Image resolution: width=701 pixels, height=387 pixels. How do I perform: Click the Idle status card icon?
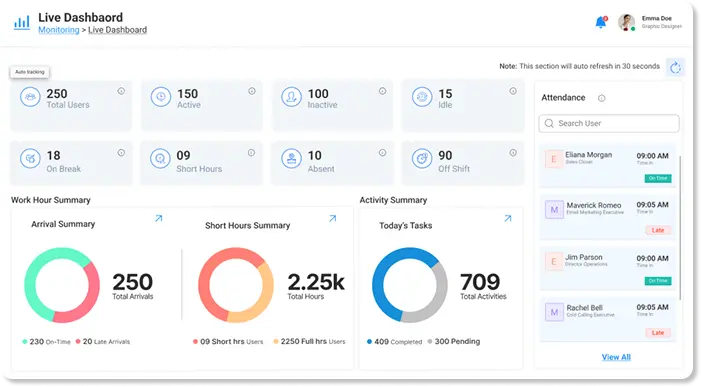(422, 97)
